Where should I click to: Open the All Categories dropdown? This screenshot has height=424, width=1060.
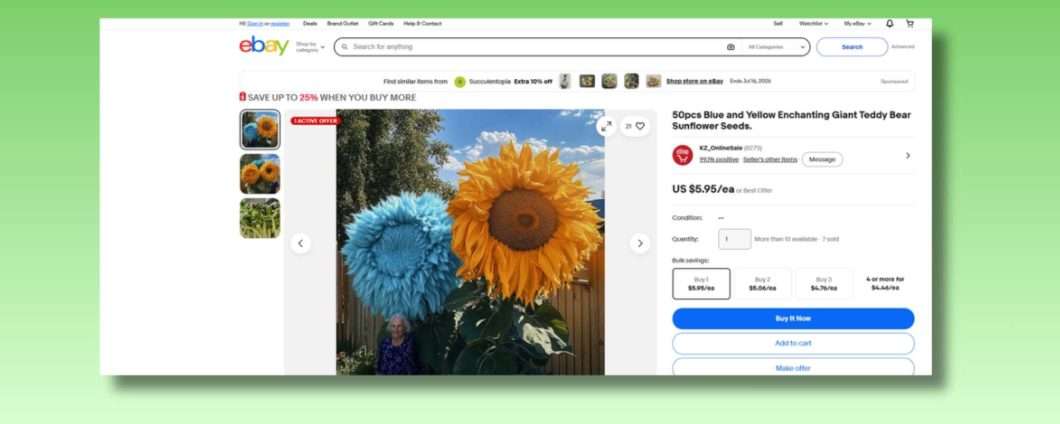point(777,47)
